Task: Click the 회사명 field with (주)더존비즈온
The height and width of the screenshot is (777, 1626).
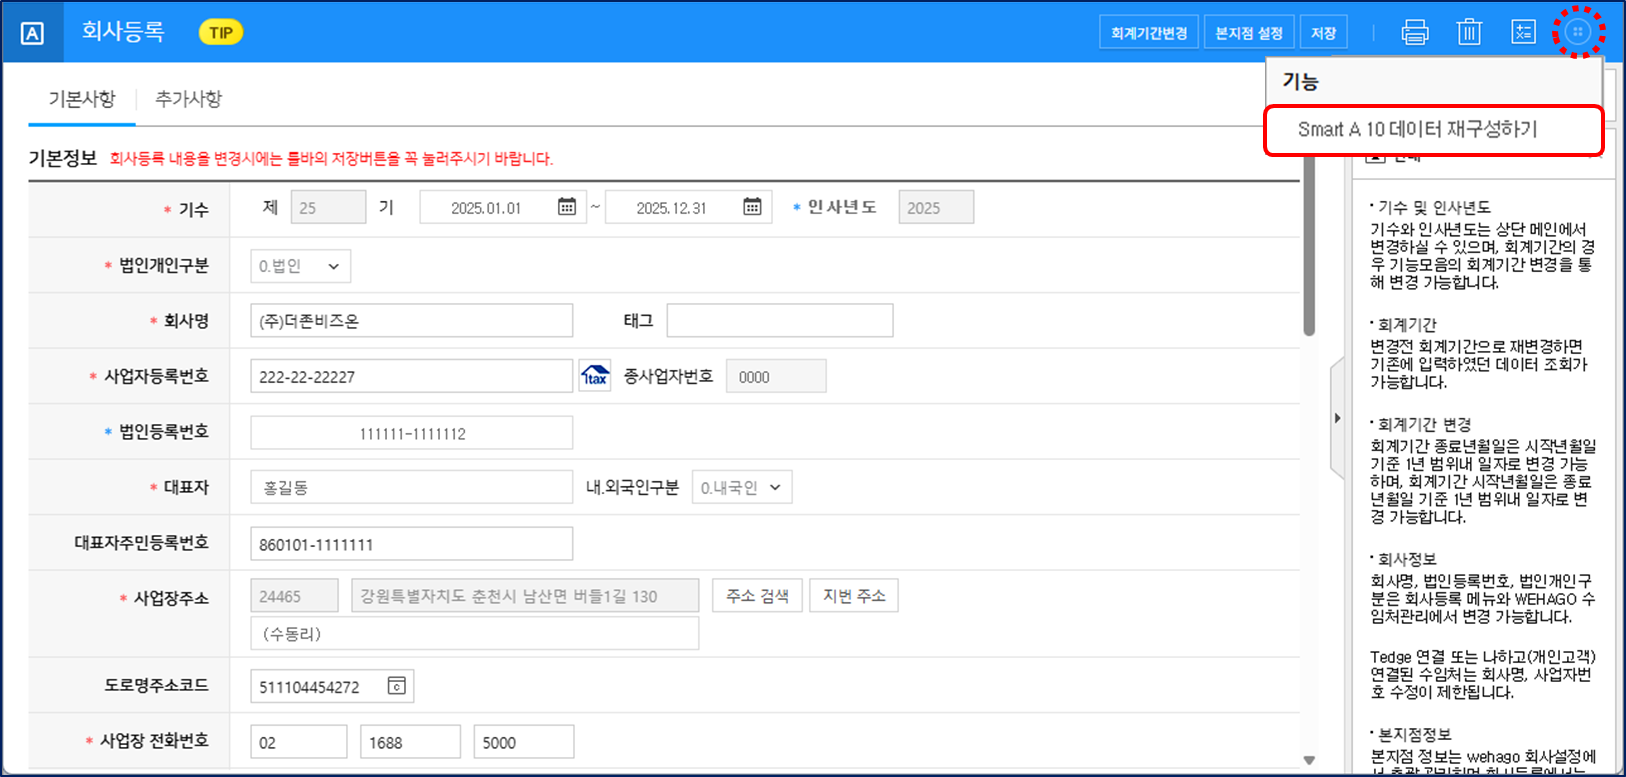Action: tap(411, 321)
